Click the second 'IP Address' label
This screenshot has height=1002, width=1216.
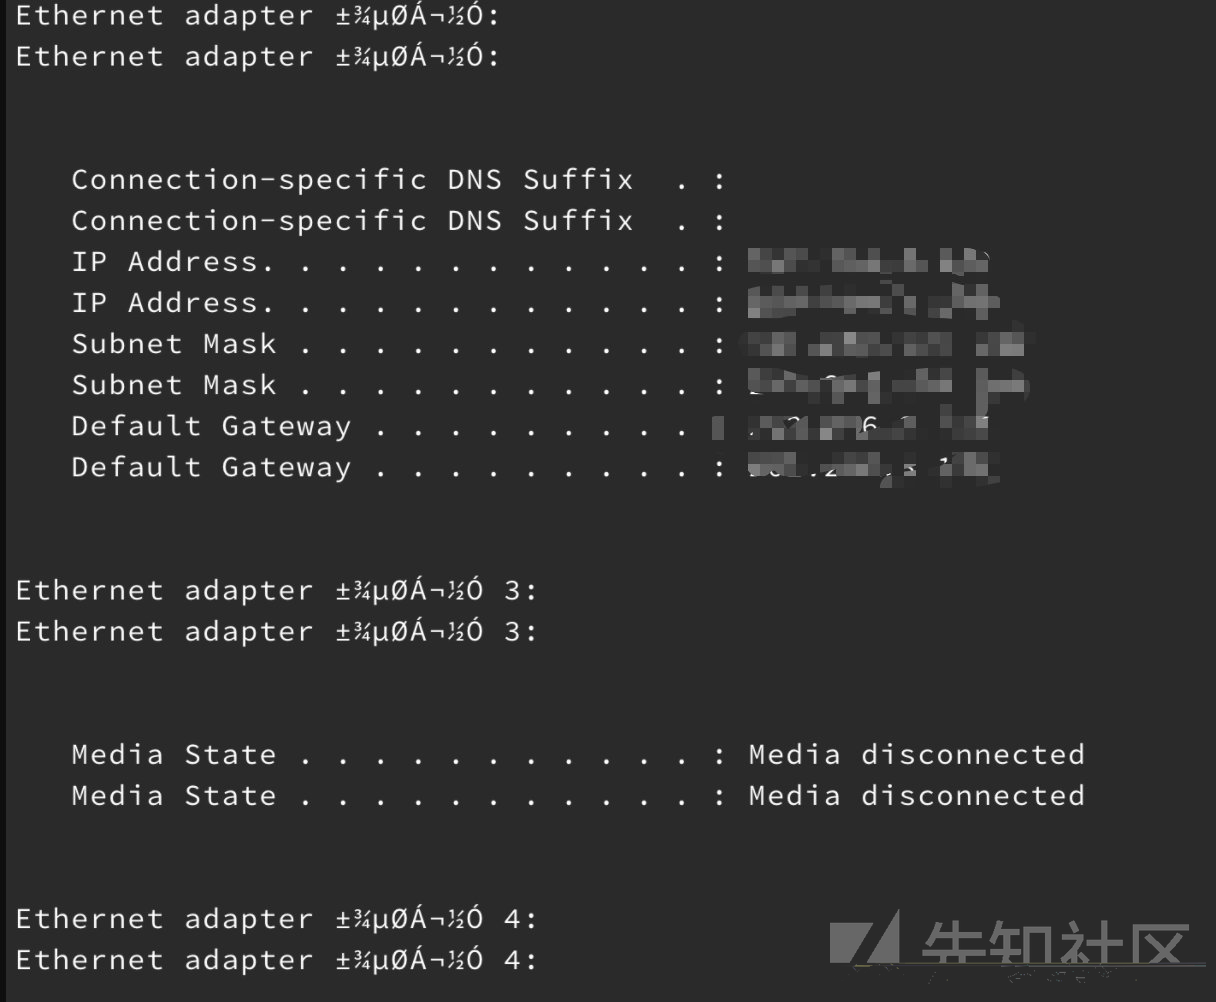click(172, 303)
